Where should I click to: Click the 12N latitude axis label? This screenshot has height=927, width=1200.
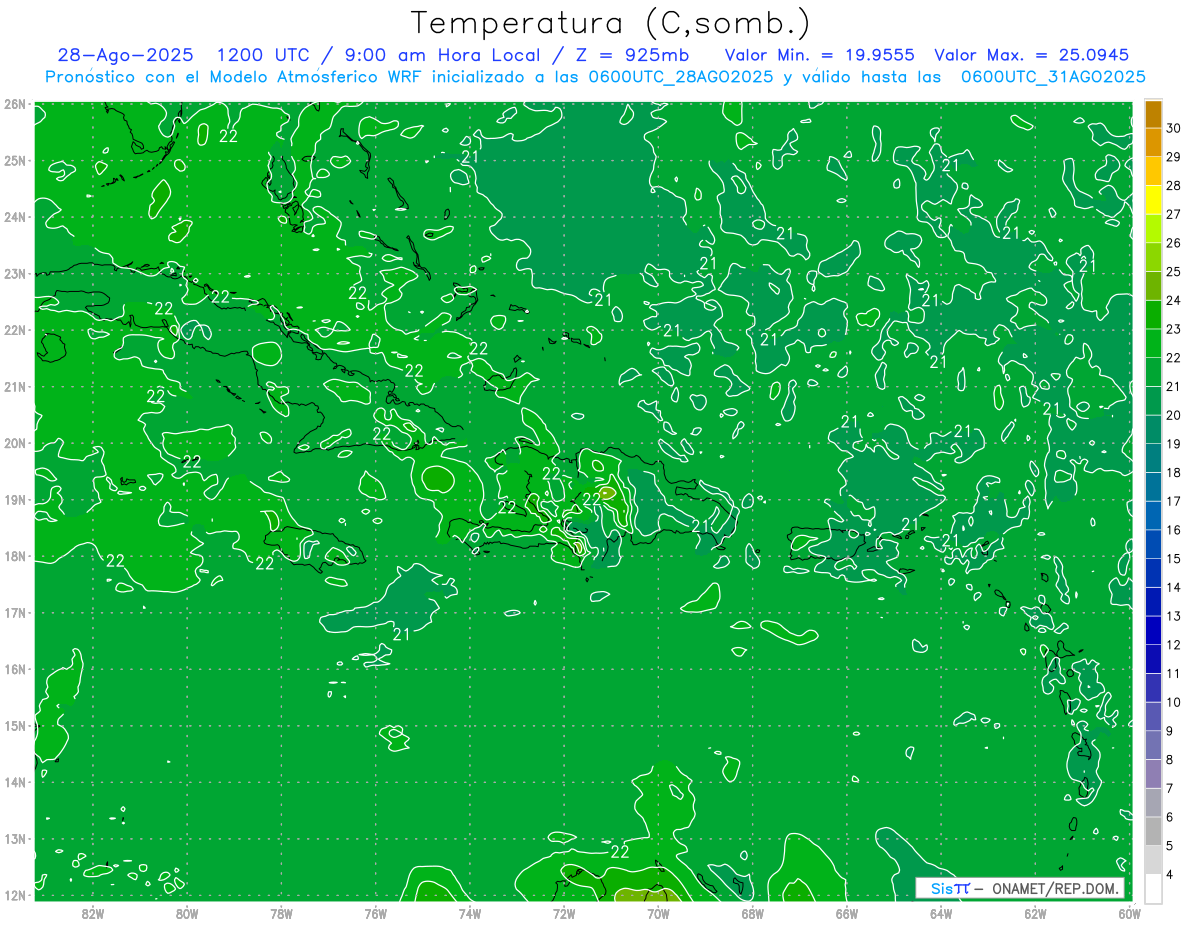click(15, 895)
